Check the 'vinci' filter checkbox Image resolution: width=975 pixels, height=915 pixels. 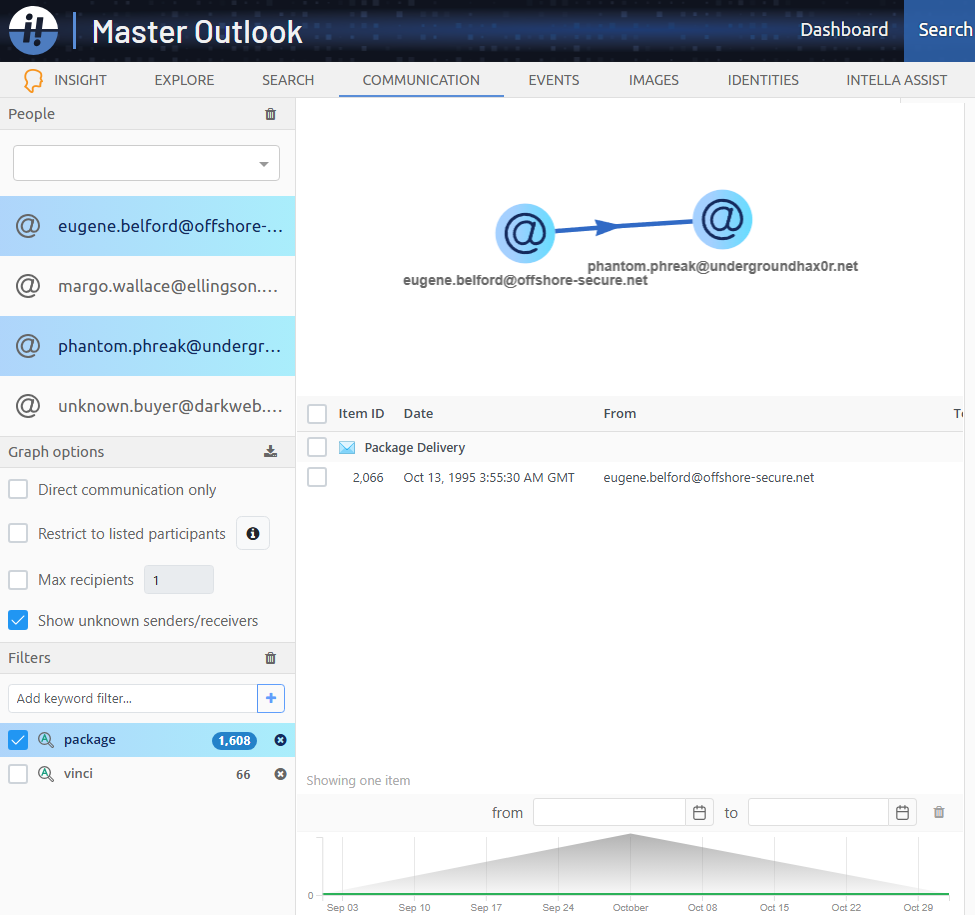click(x=18, y=774)
